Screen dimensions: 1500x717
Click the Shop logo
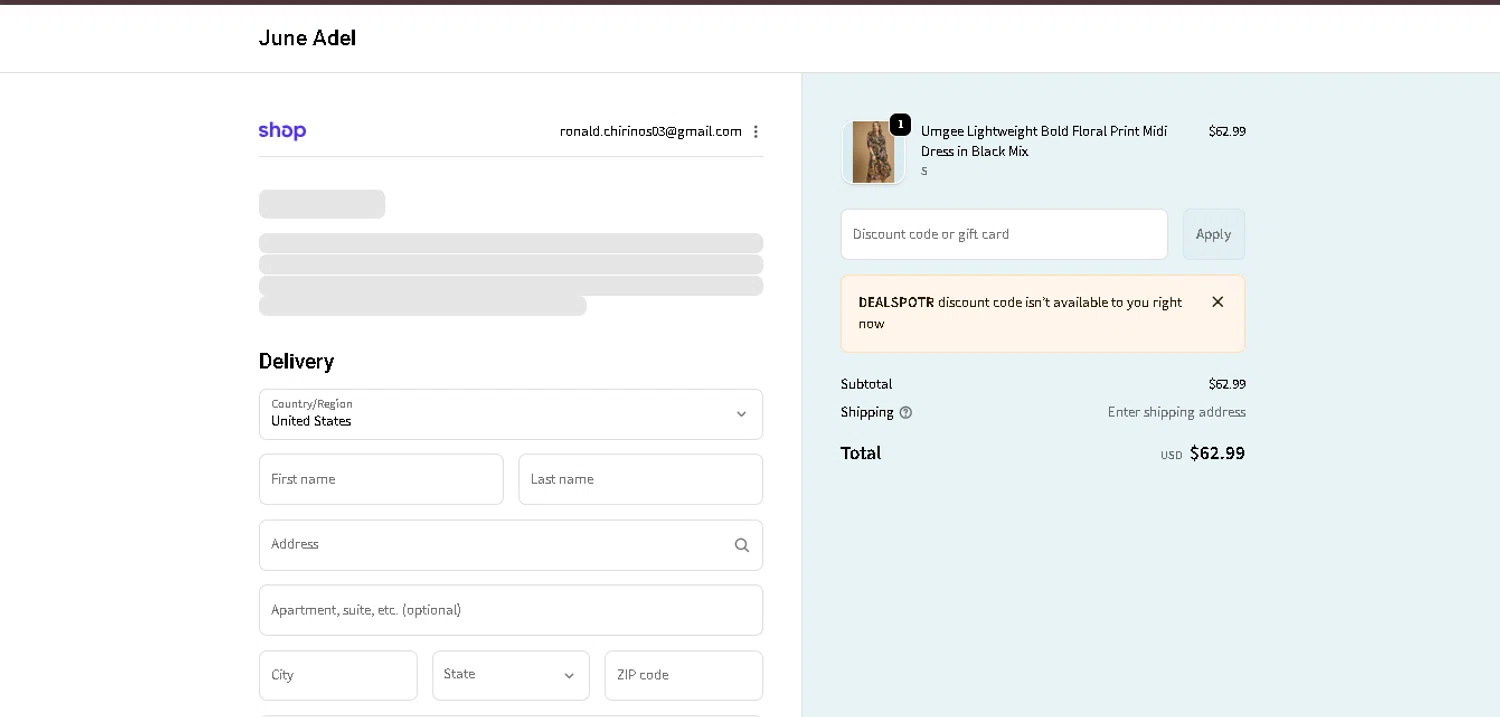[x=282, y=131]
